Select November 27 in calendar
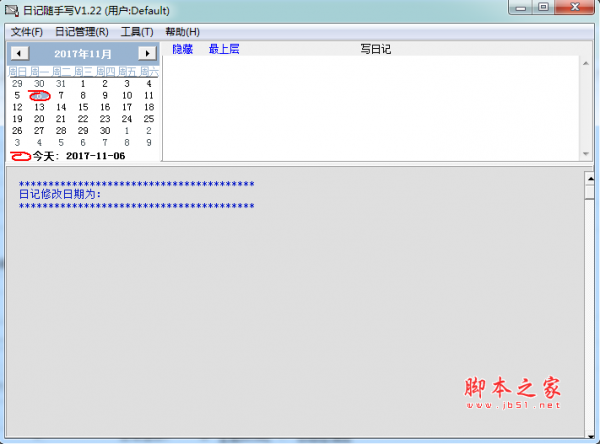Screen dimensions: 600x444 [x=39, y=131]
